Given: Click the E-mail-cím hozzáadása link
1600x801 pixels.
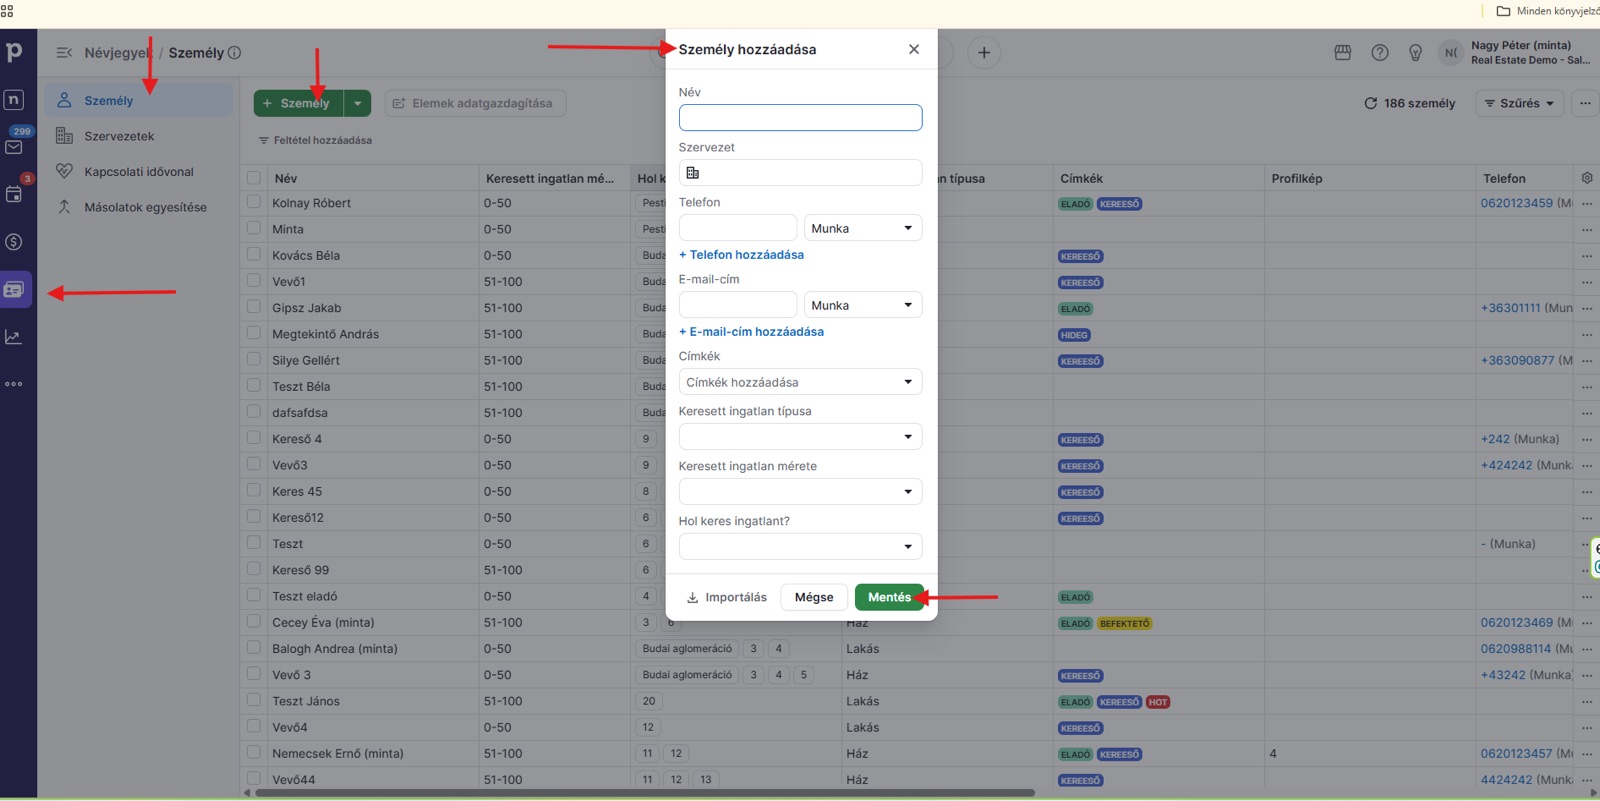Looking at the screenshot, I should click(x=751, y=331).
